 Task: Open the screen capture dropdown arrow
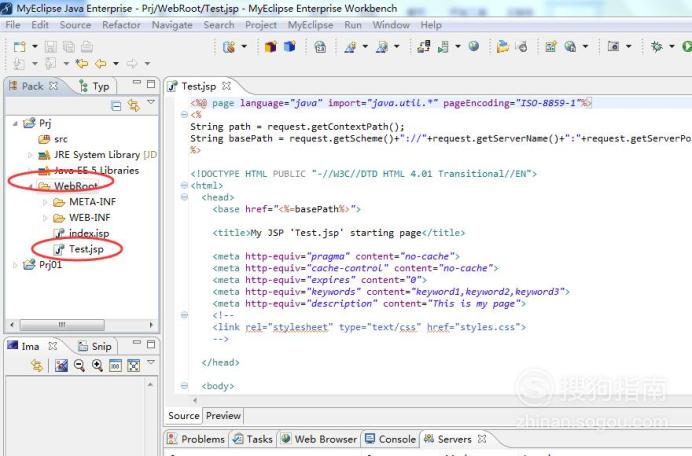pos(628,46)
